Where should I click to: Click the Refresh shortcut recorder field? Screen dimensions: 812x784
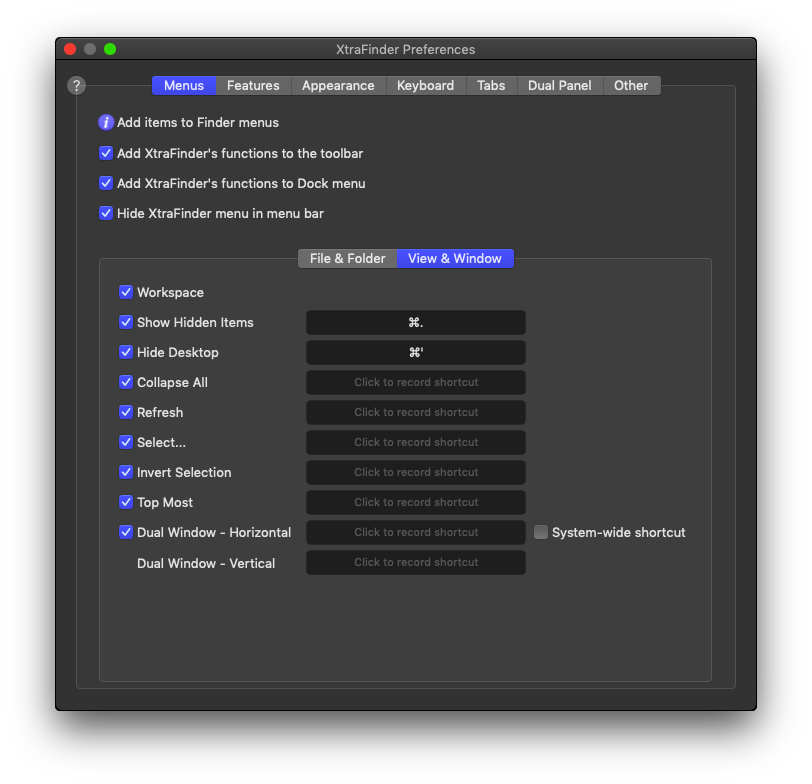416,413
